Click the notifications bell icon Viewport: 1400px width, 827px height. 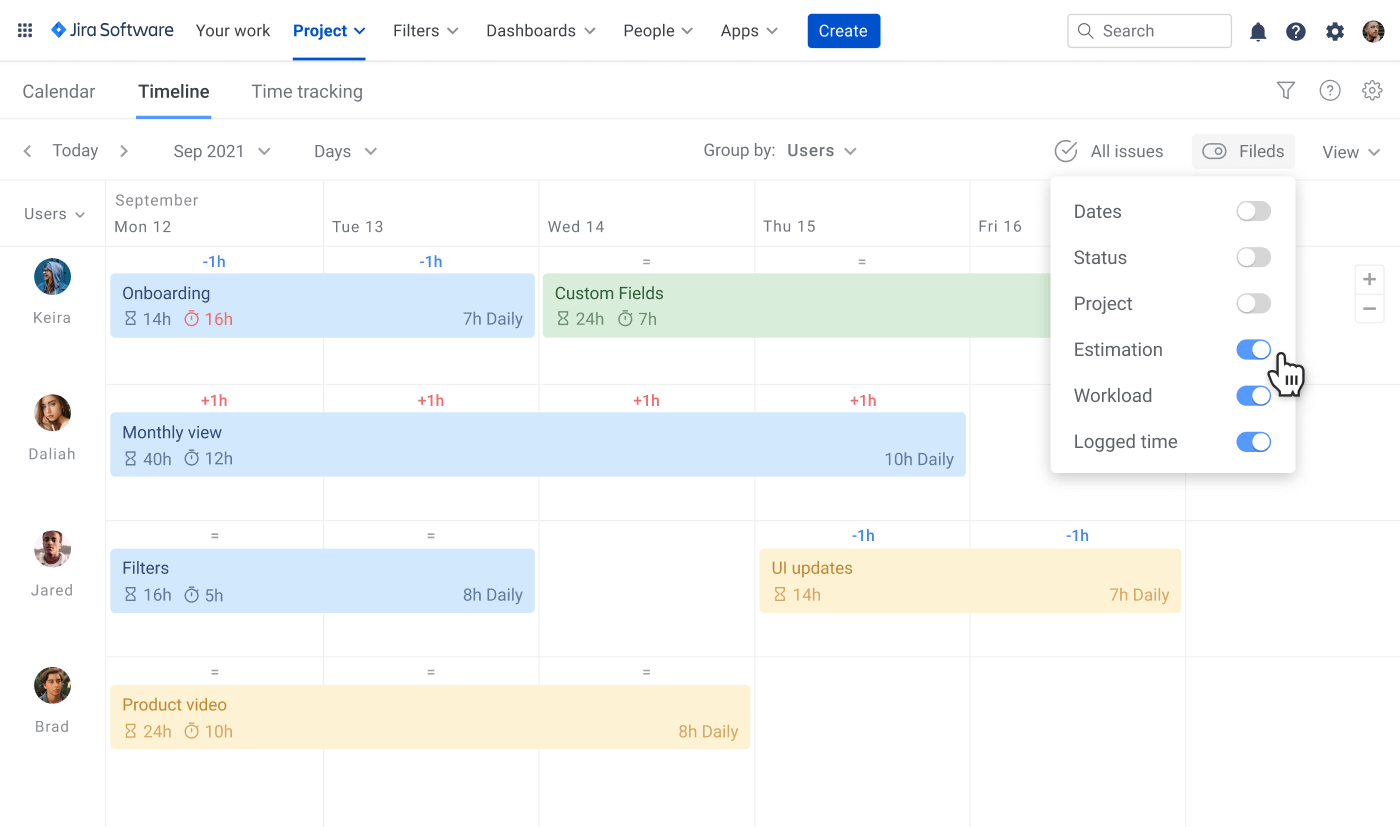1258,32
